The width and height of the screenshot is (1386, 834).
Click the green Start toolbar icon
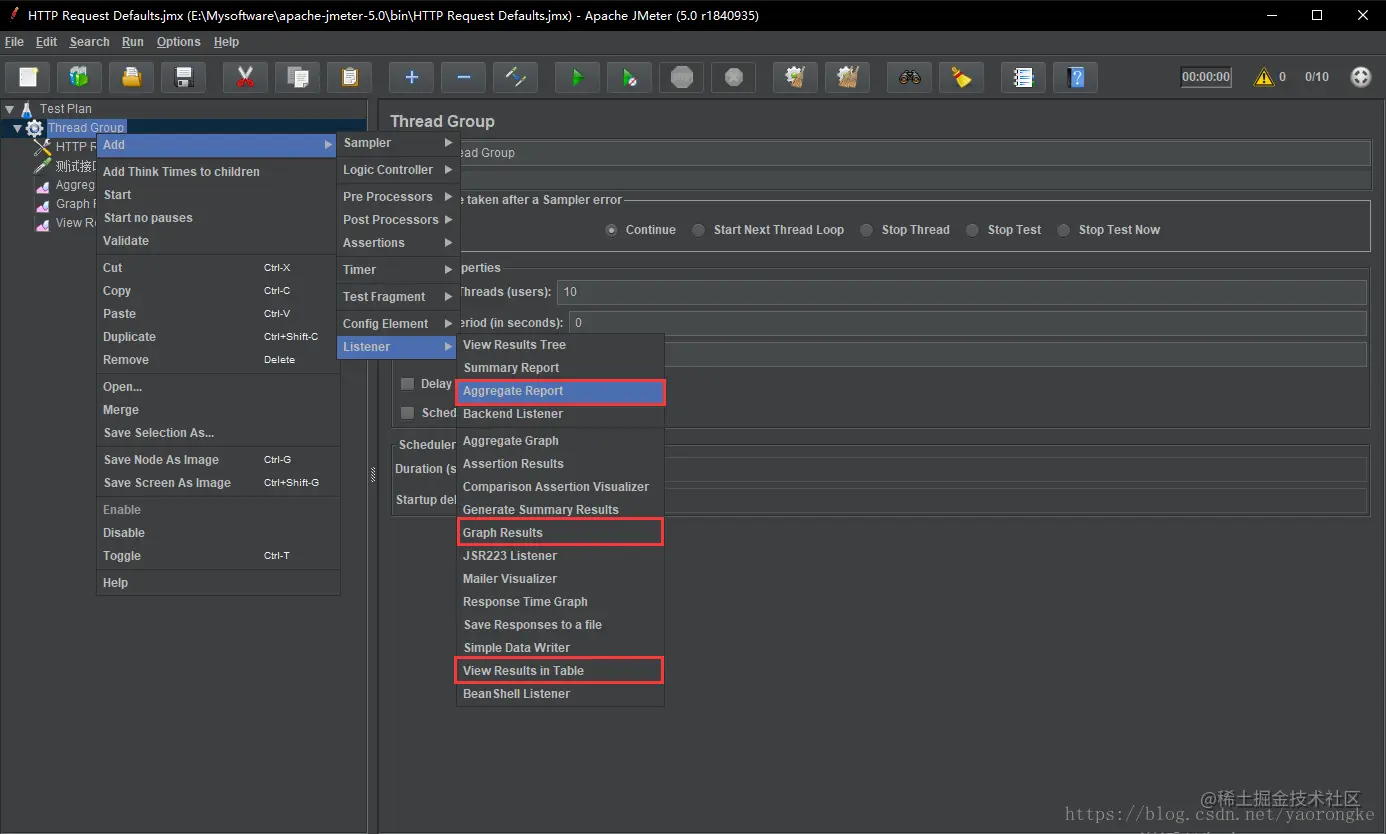tap(577, 77)
